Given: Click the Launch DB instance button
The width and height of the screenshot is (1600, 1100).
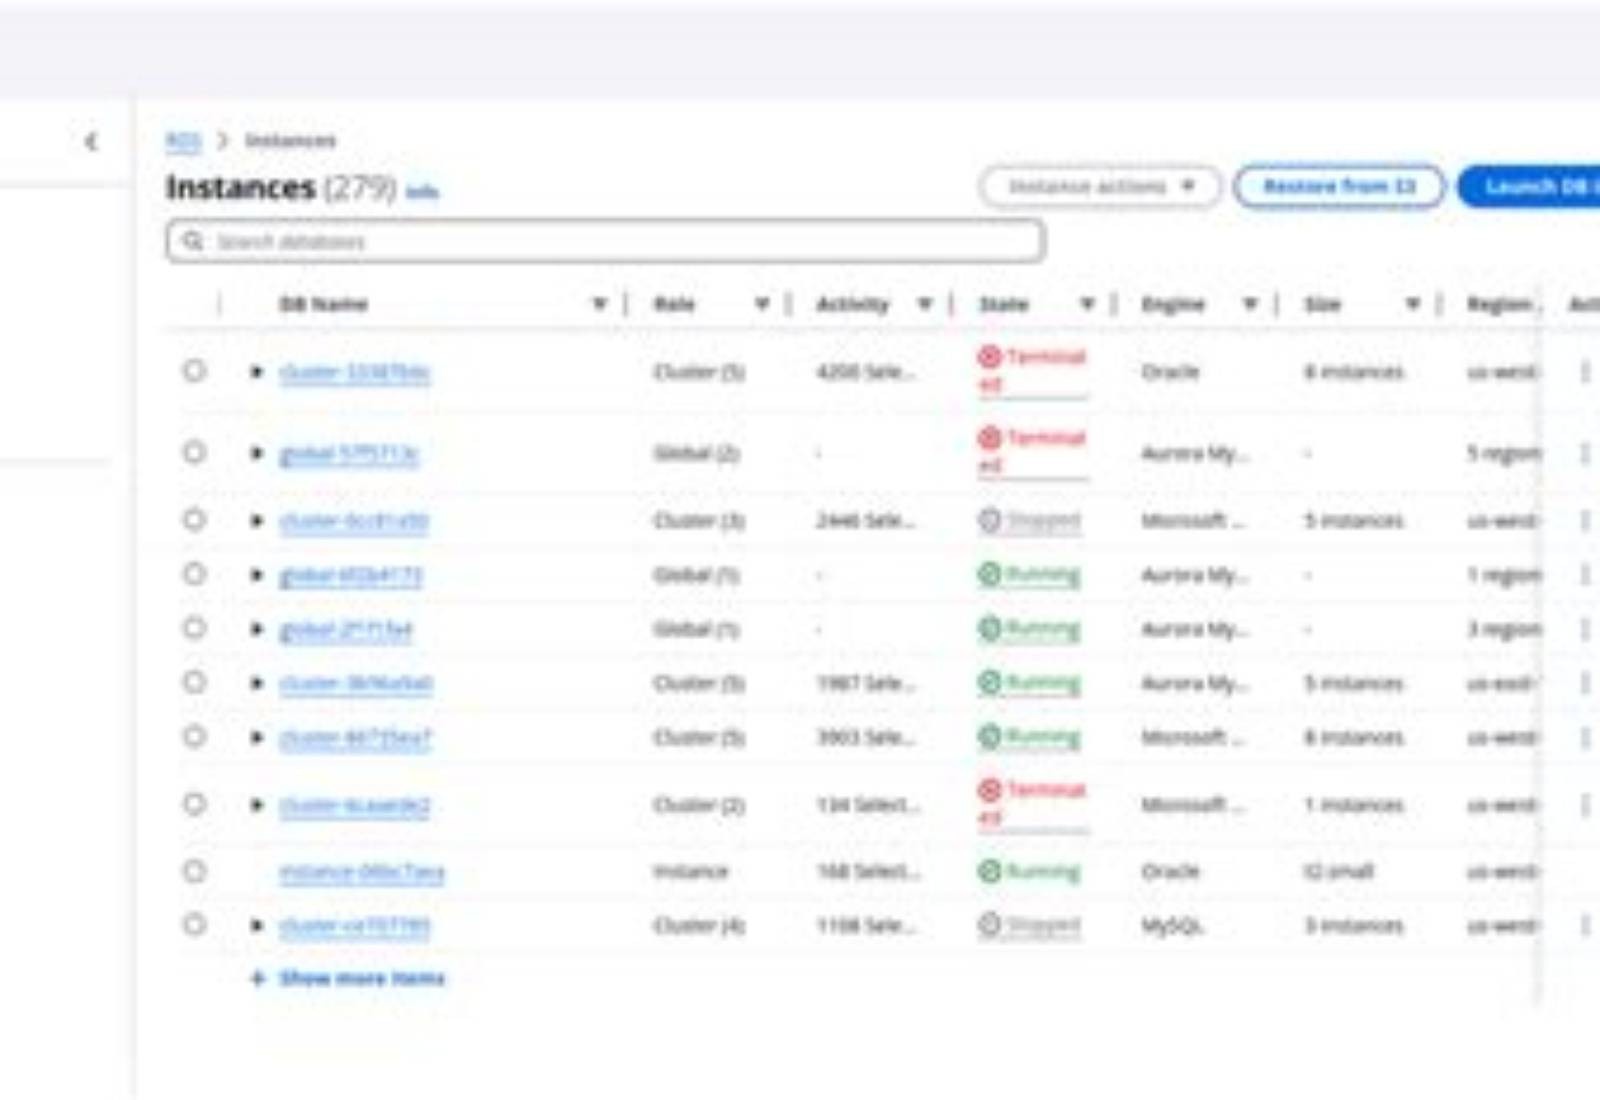Looking at the screenshot, I should click(x=1529, y=187).
